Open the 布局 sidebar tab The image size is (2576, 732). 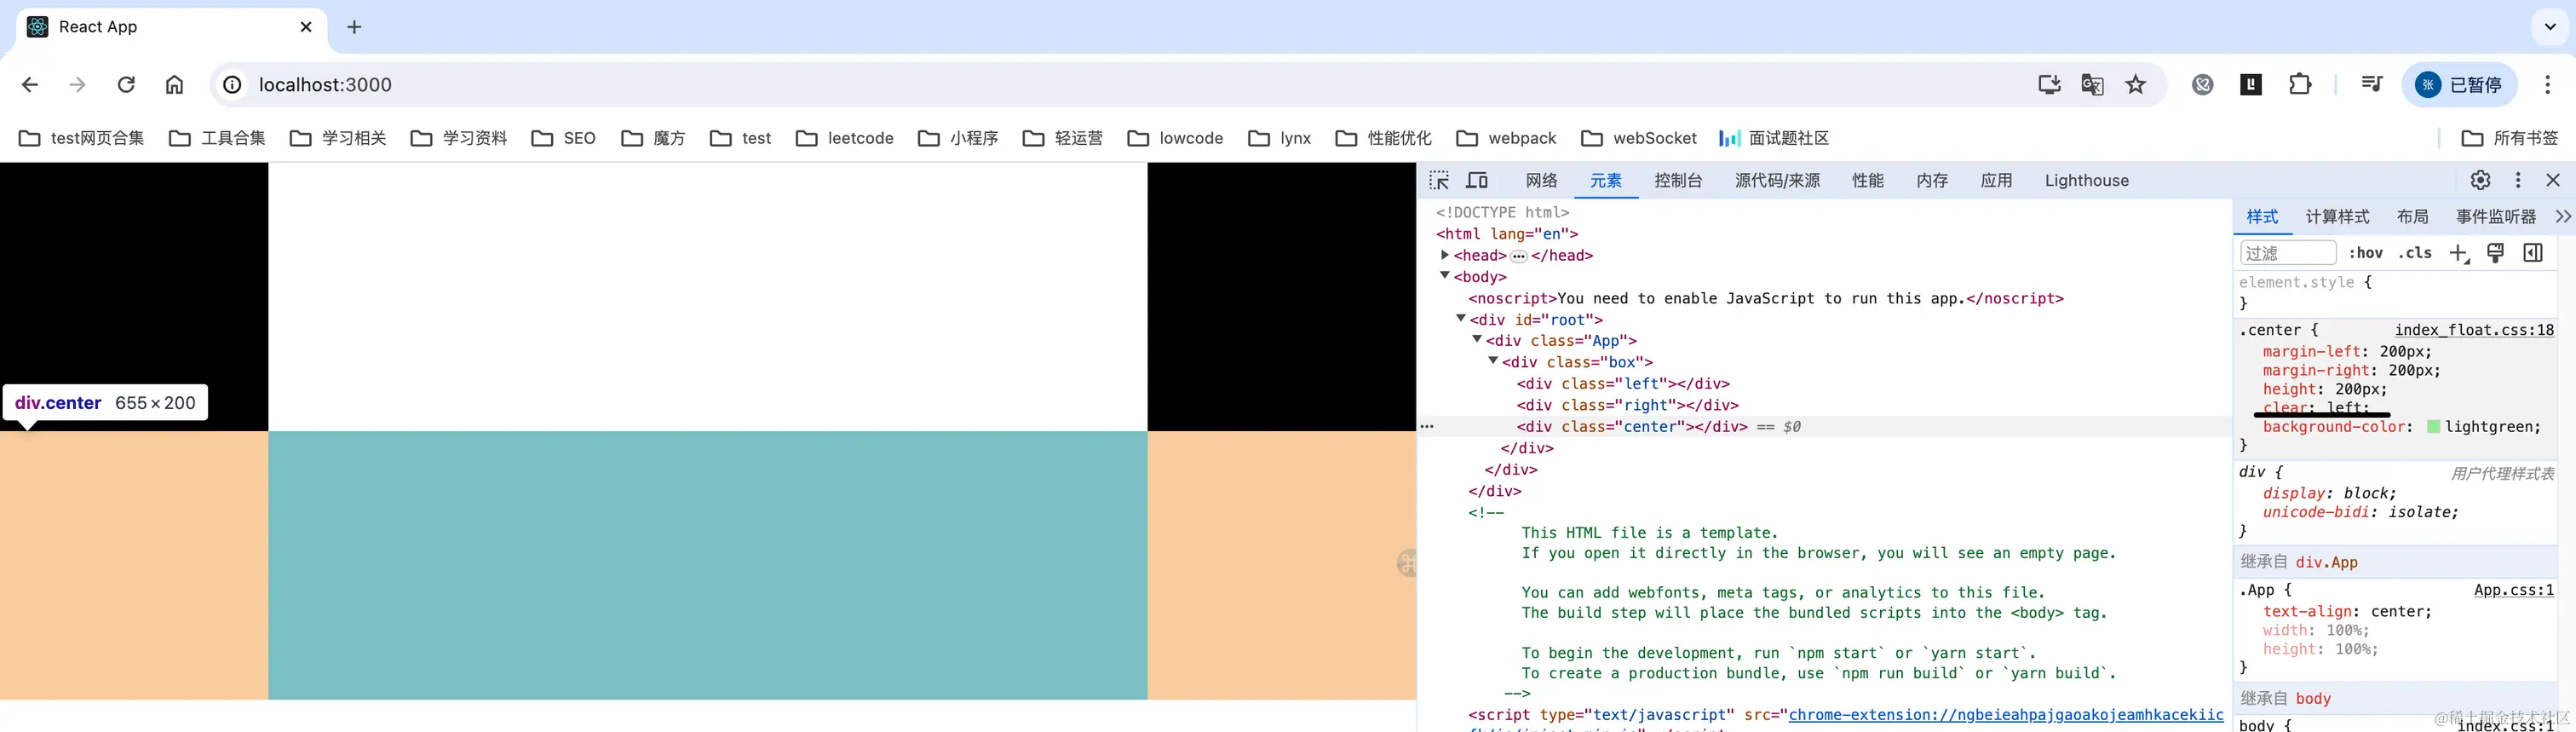[2412, 217]
